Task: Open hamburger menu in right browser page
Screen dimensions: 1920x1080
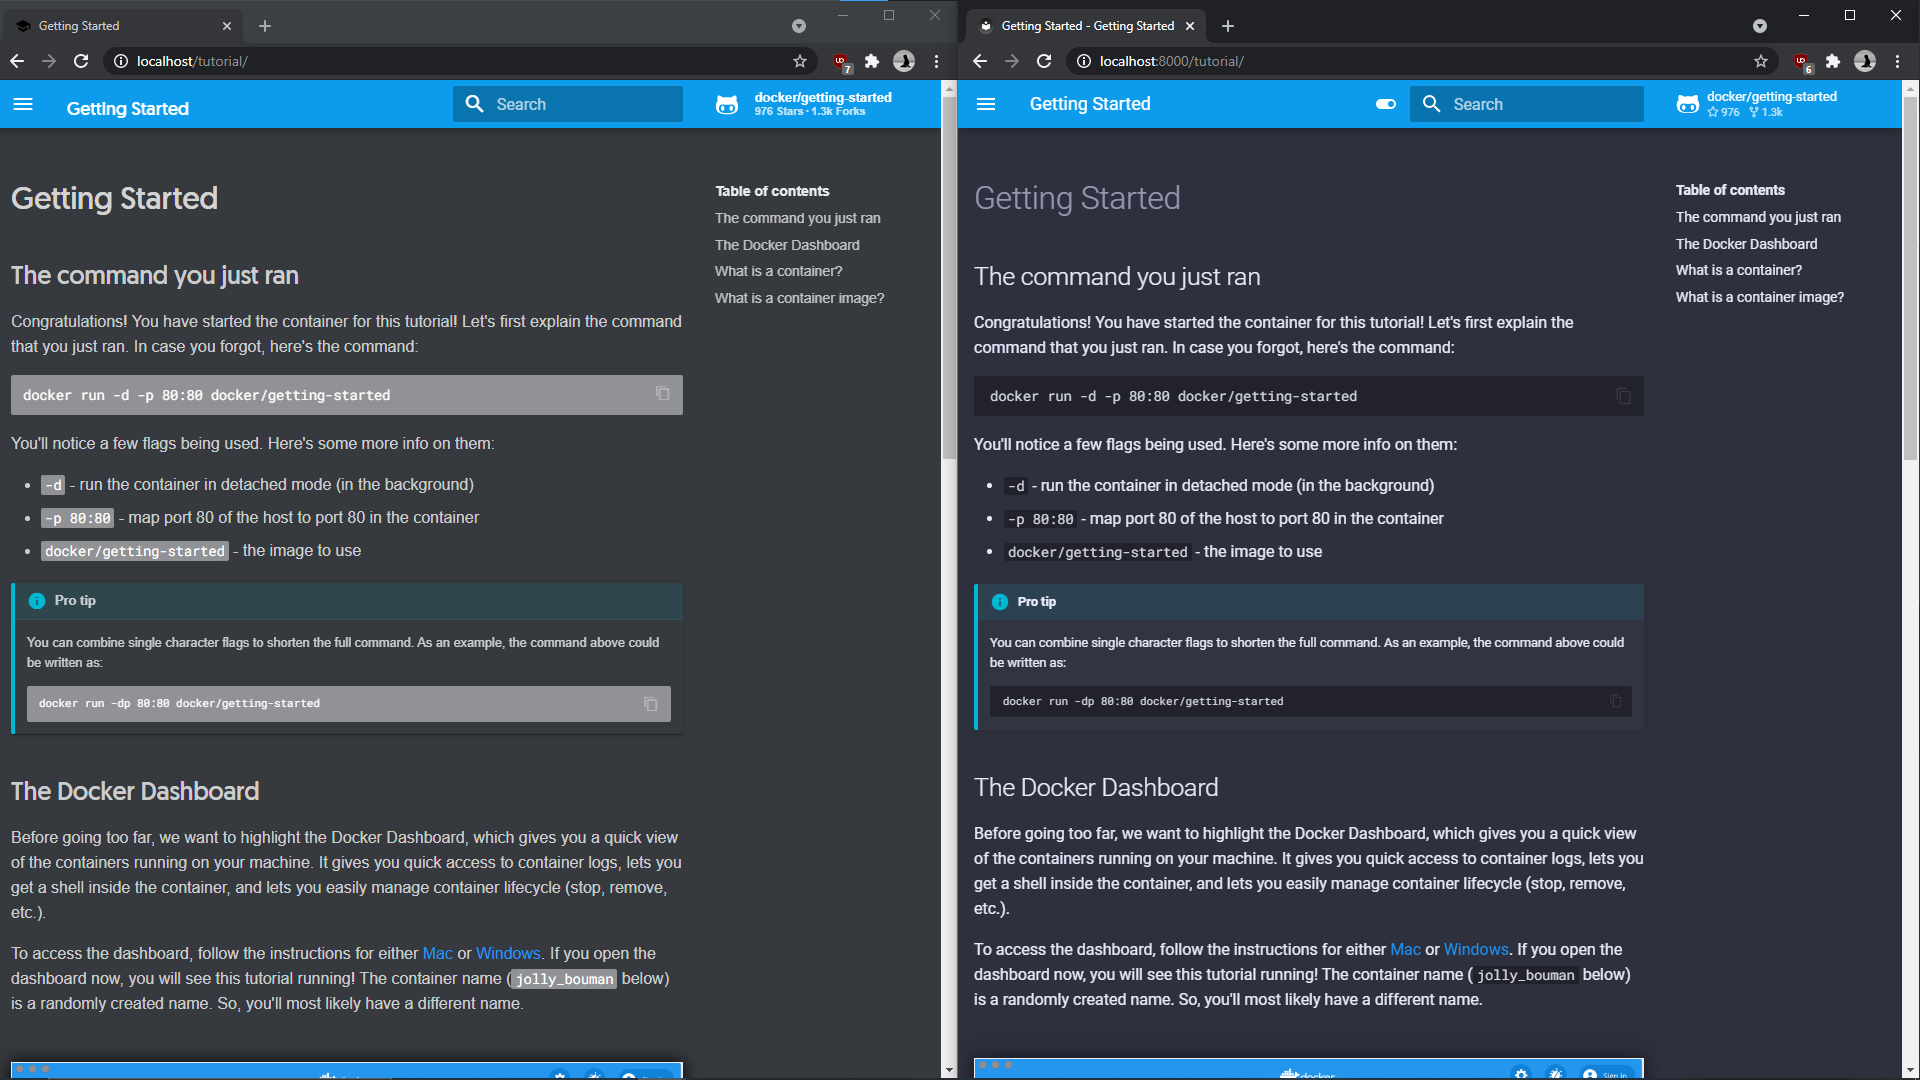Action: (985, 104)
